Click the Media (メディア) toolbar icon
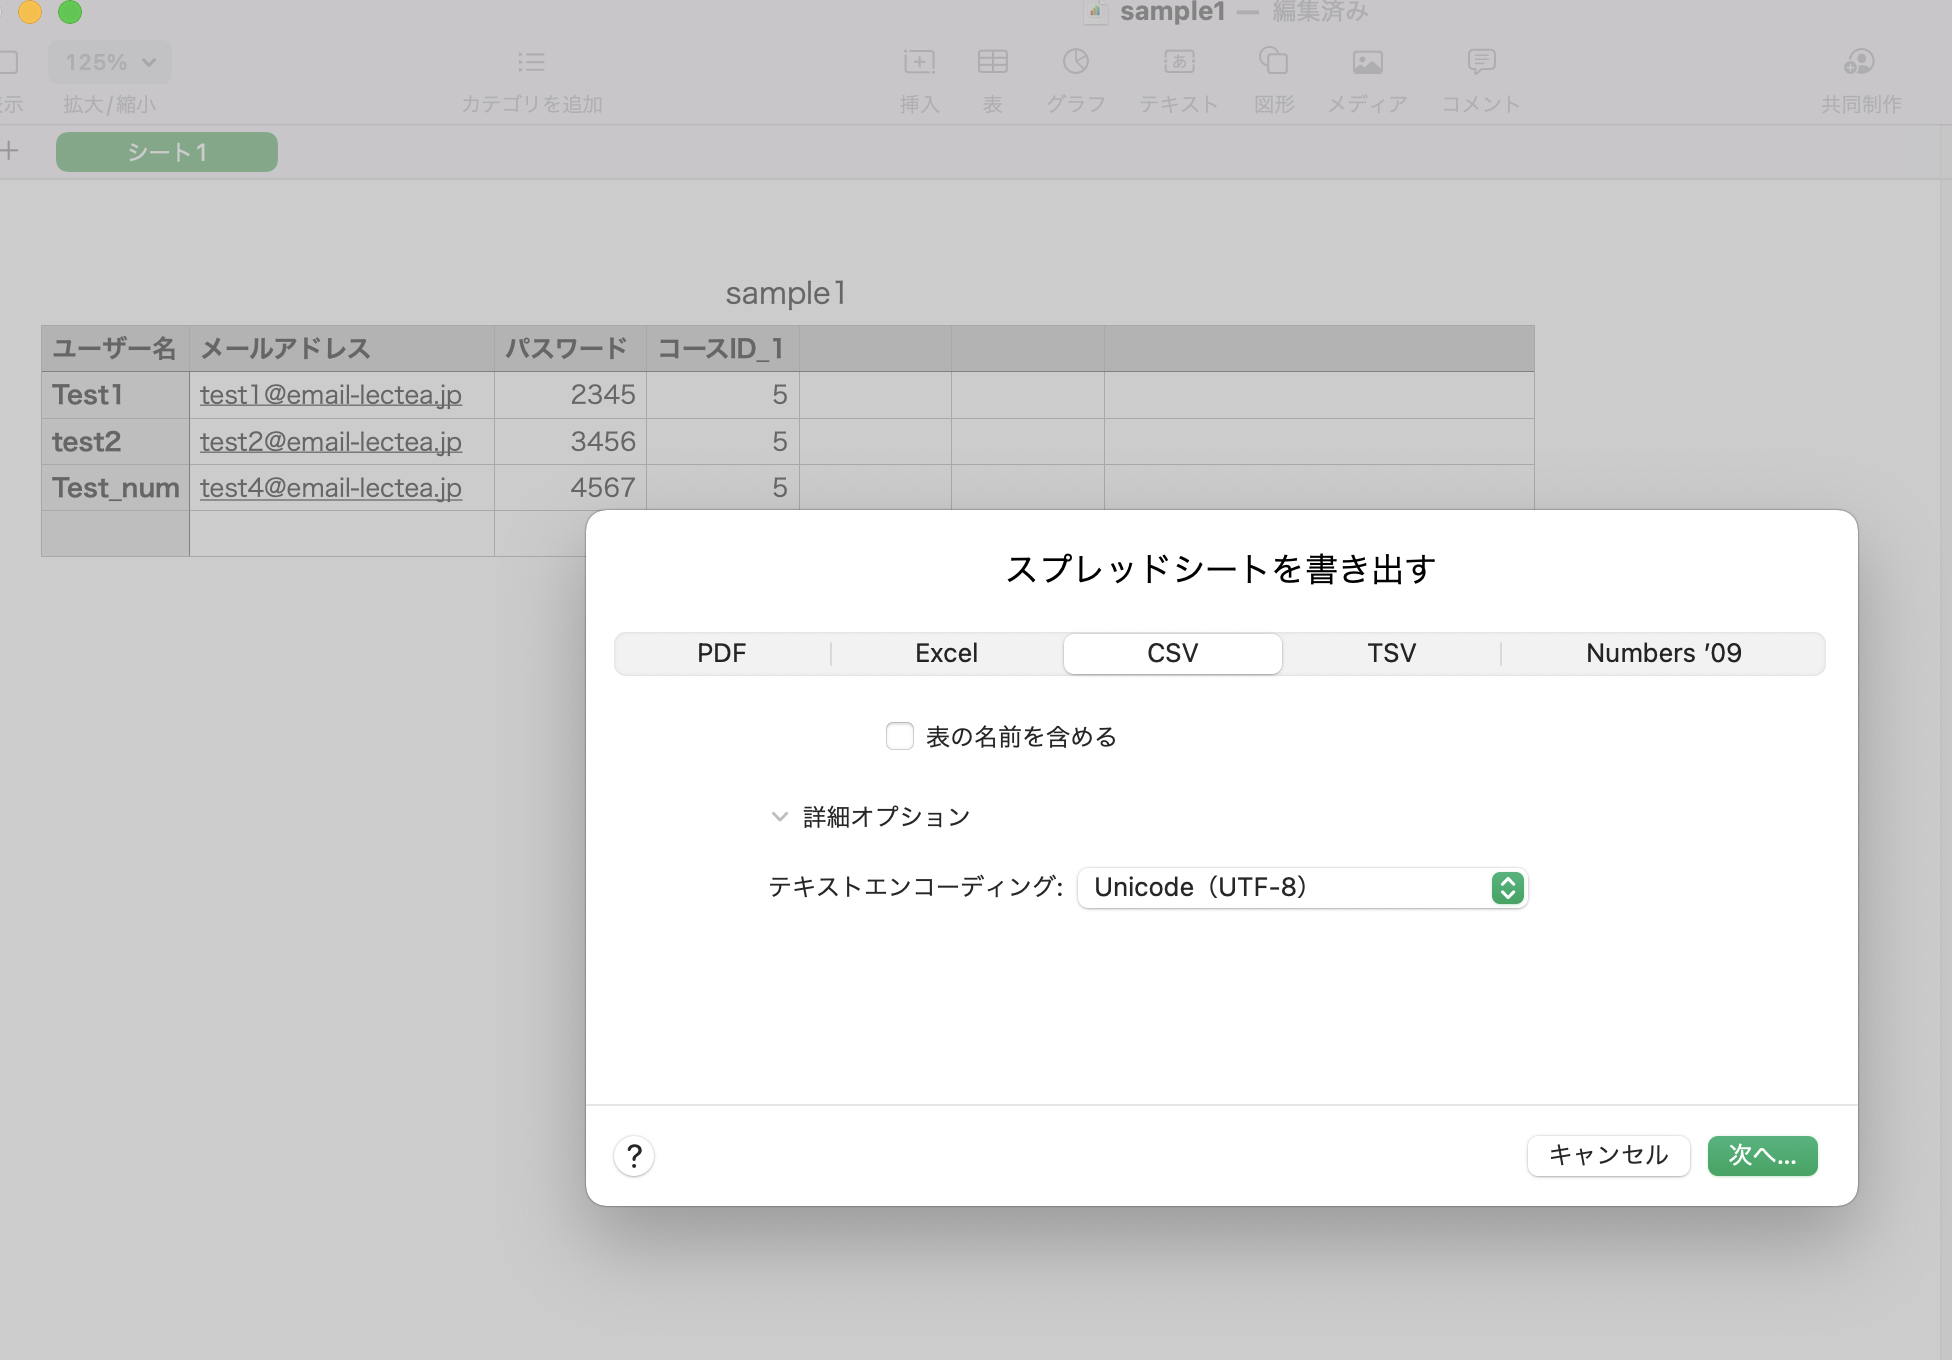This screenshot has width=1952, height=1360. 1367,63
